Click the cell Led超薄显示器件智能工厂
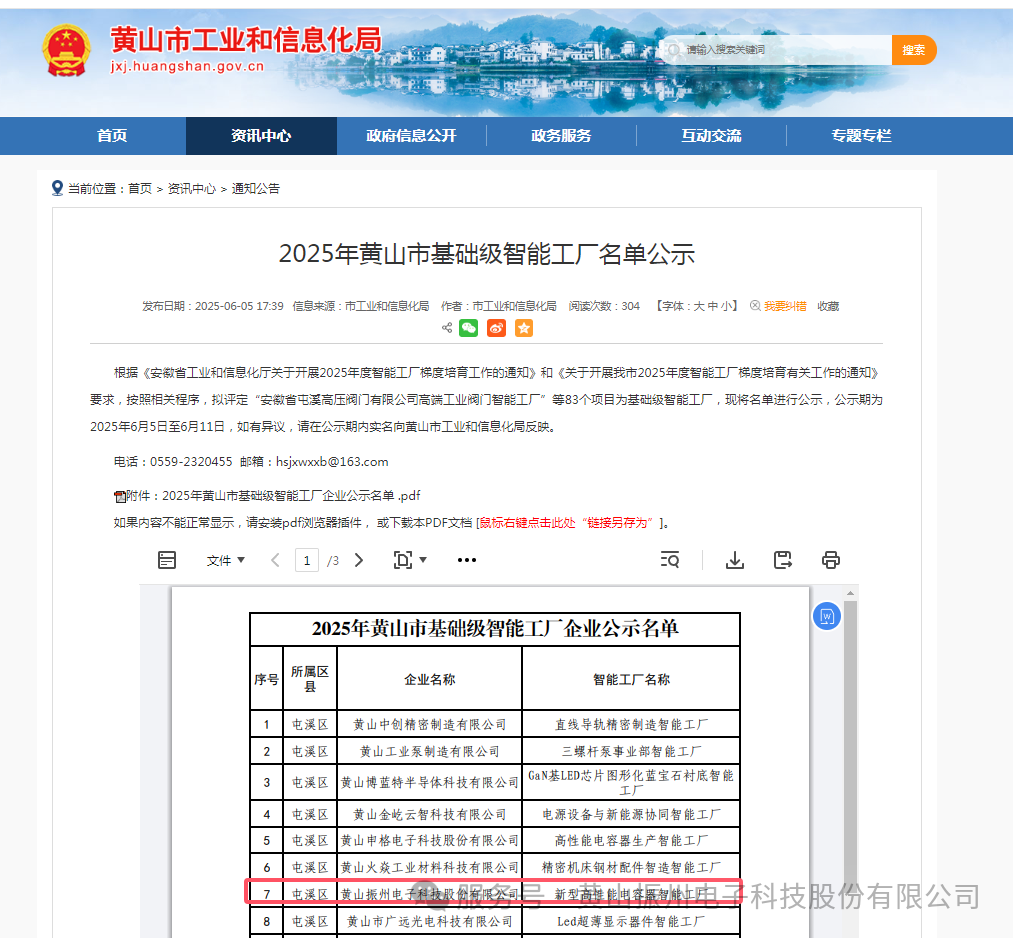 point(631,922)
